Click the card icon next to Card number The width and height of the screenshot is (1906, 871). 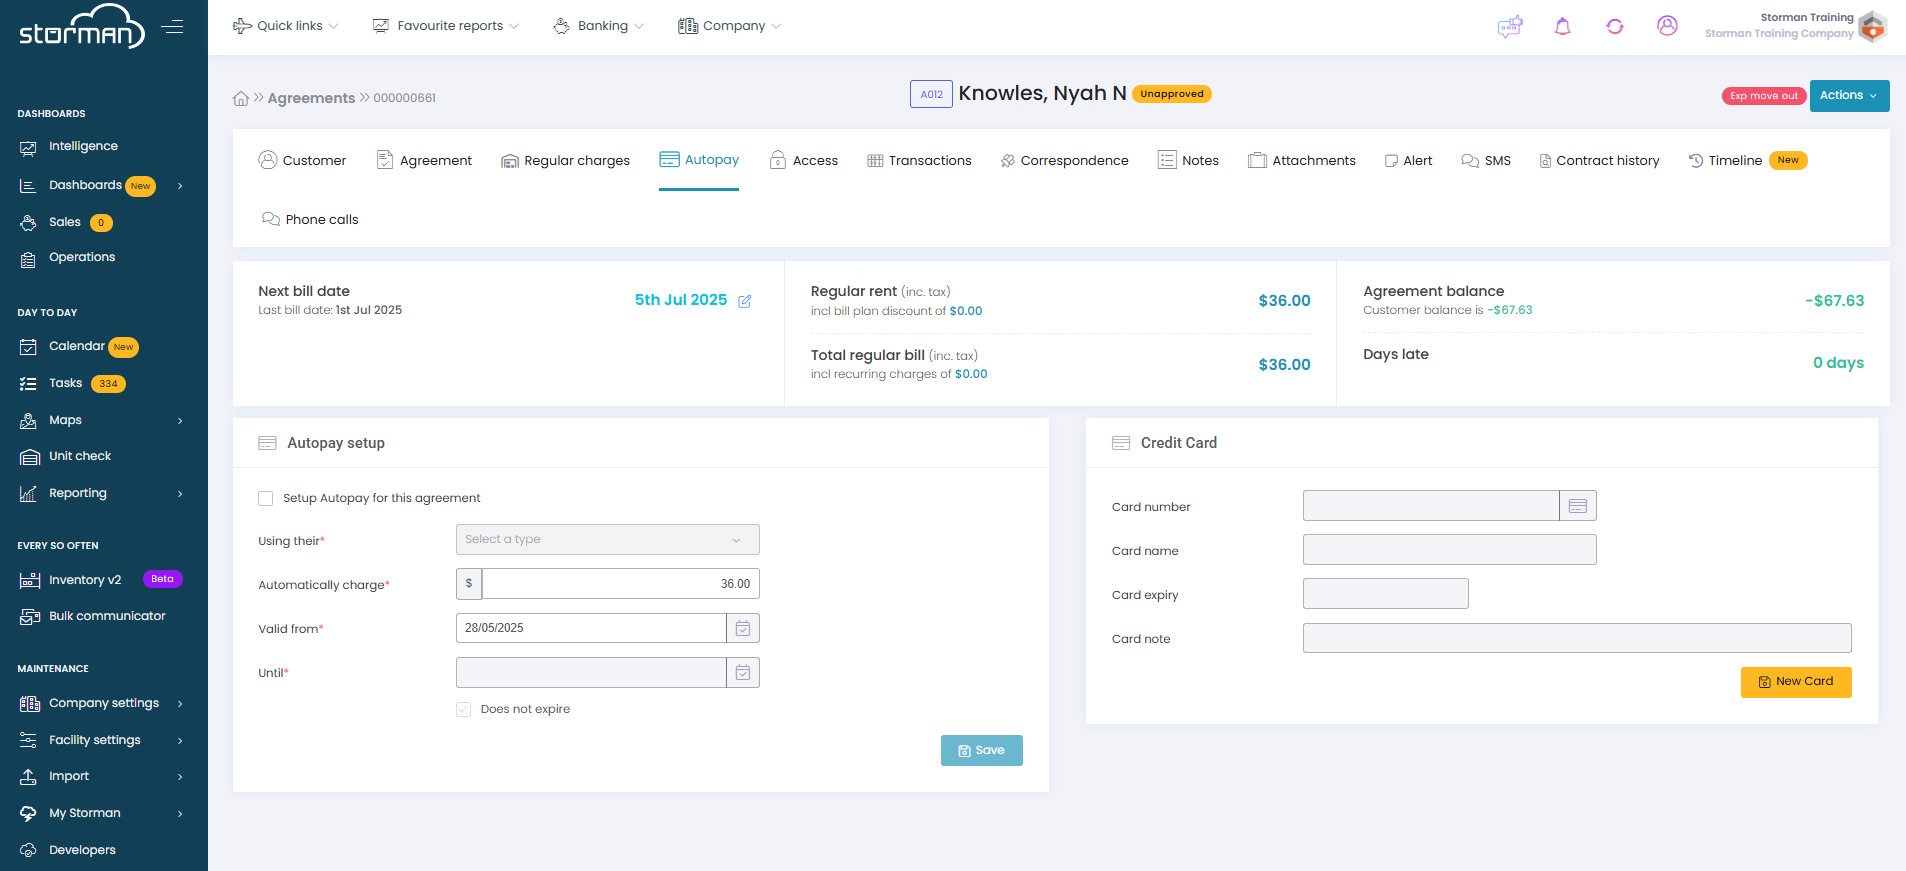pos(1577,506)
